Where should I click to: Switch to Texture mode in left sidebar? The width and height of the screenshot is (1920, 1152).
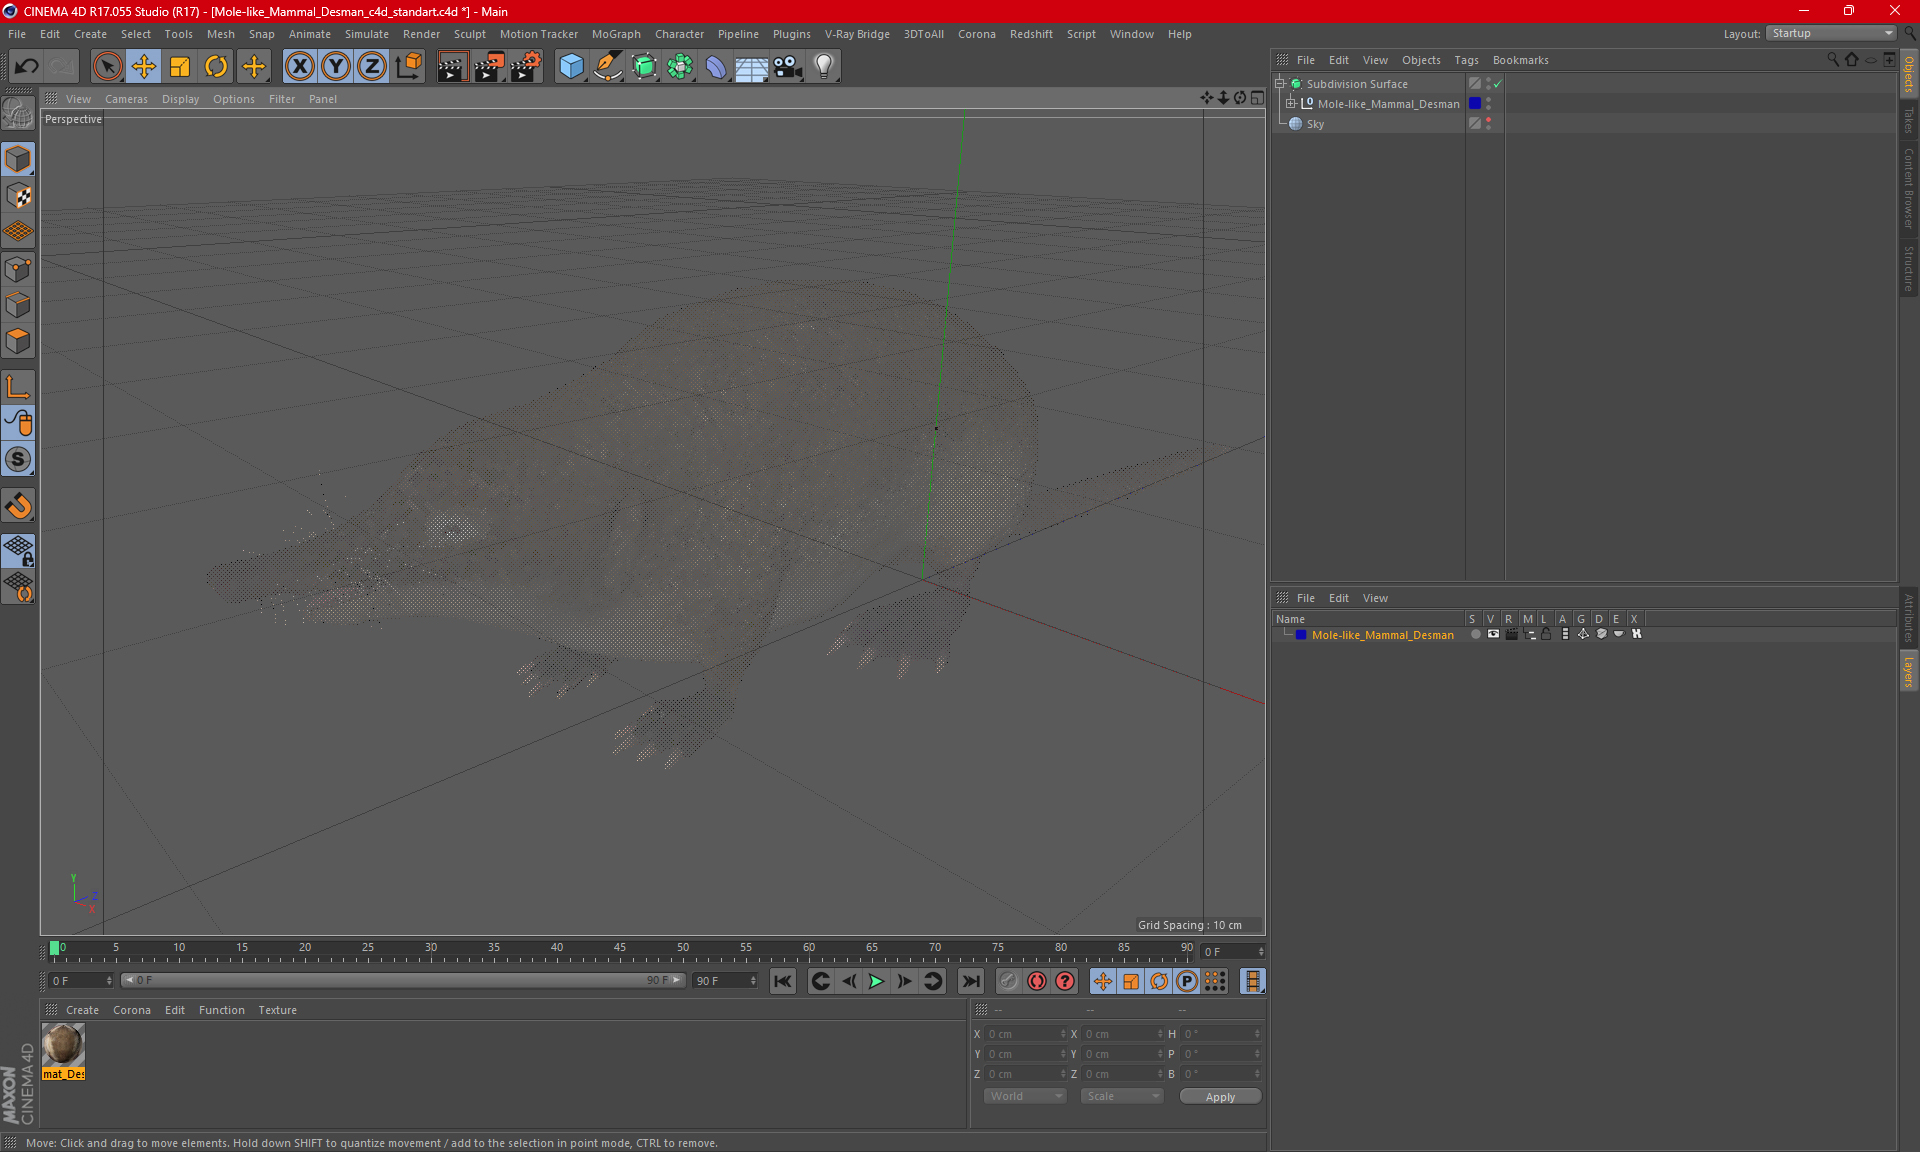click(x=18, y=196)
